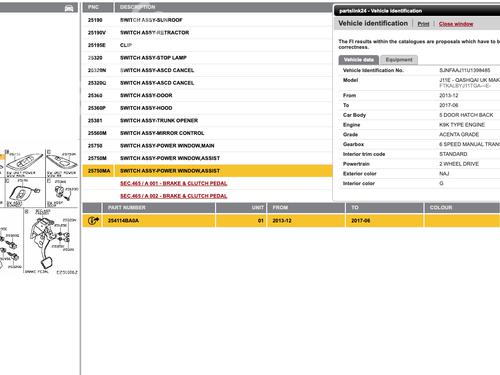
Task: Select row 25360P SWITCH ASSY-HOOD
Action: tap(207, 108)
